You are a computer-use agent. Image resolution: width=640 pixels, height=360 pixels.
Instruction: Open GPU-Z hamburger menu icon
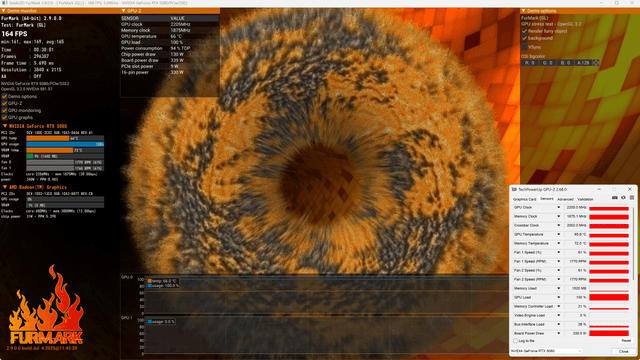coord(631,198)
